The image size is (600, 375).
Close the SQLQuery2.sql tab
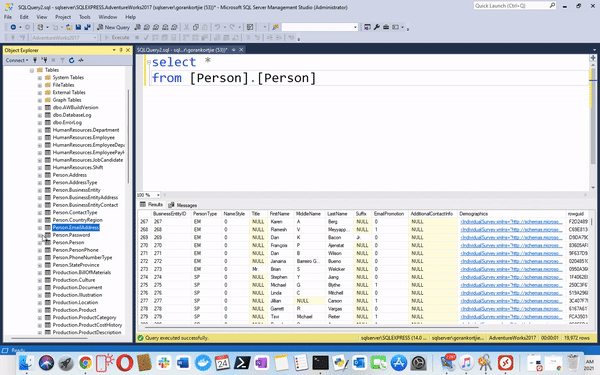[x=241, y=50]
